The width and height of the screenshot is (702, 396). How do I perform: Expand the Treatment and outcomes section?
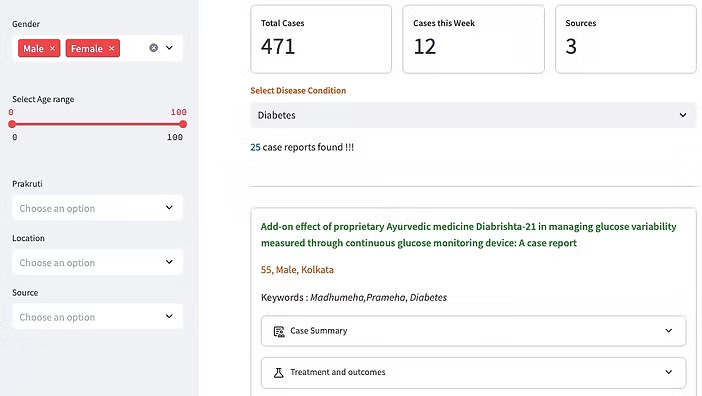point(474,372)
